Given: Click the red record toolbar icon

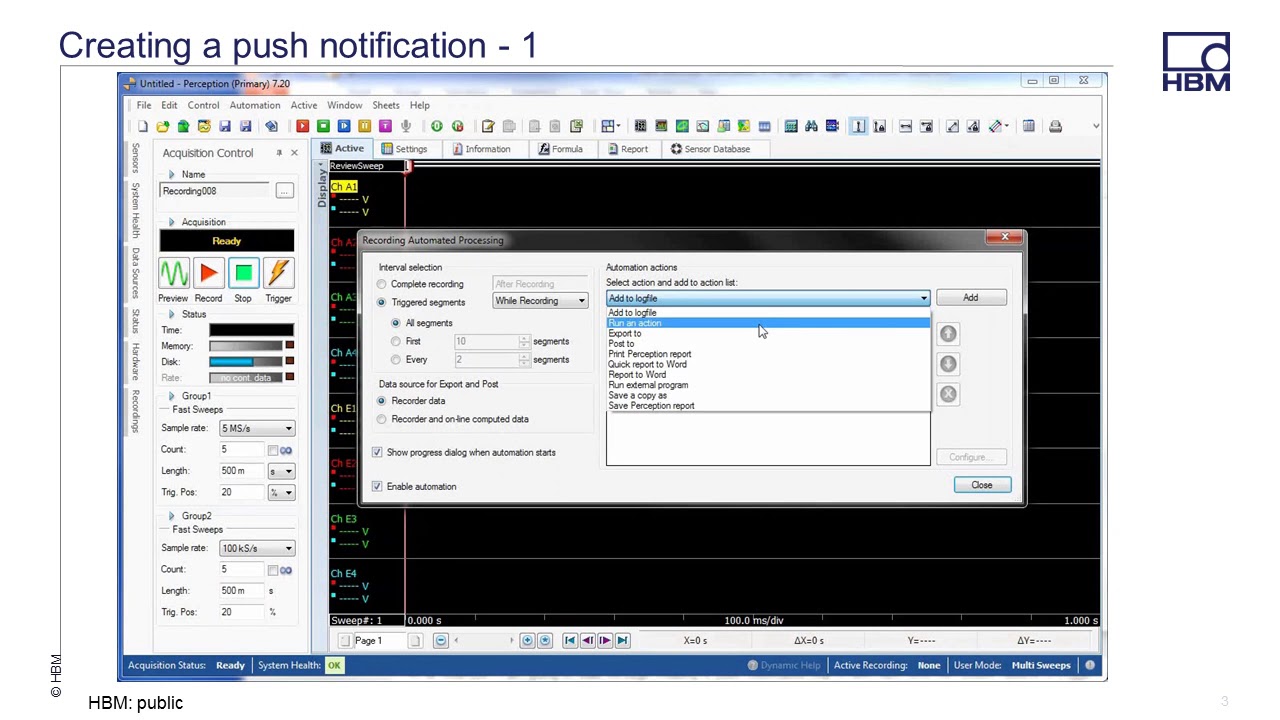Looking at the screenshot, I should pos(302,126).
